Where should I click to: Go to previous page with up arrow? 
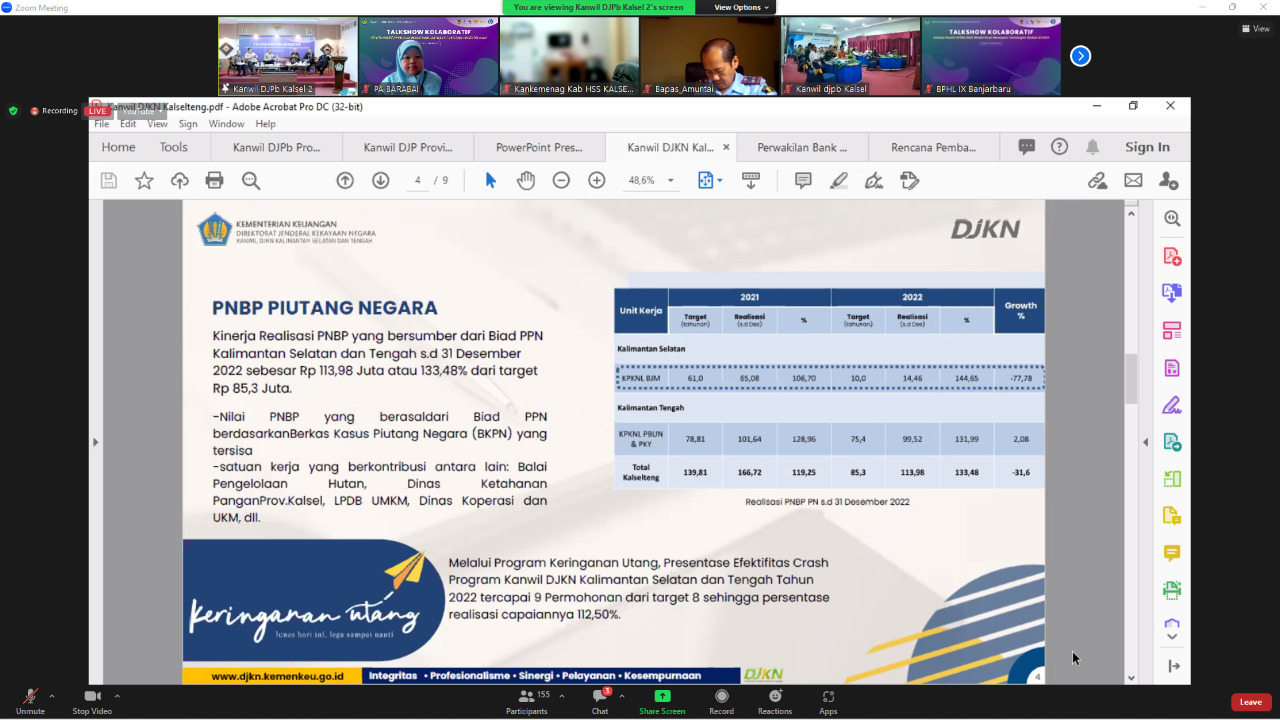tap(345, 181)
